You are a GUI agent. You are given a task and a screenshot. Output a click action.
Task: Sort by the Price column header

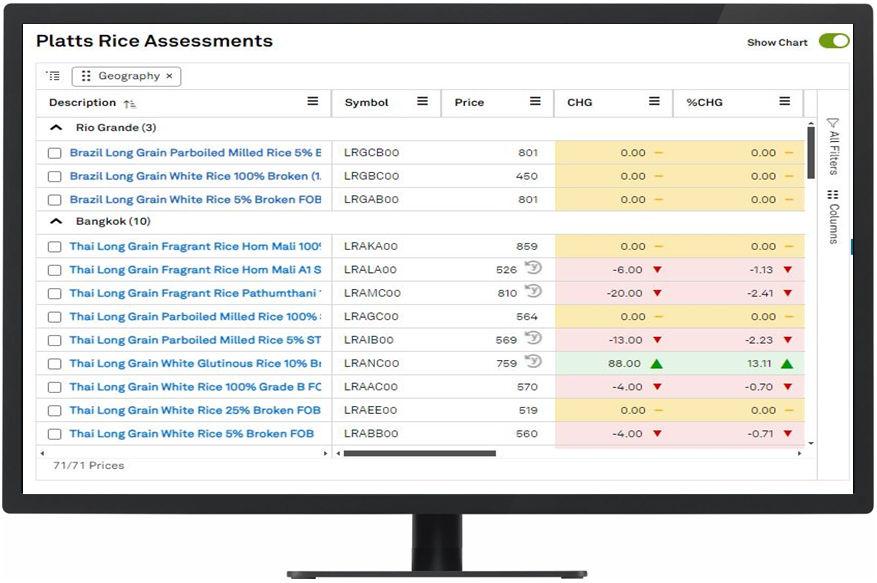click(x=469, y=102)
